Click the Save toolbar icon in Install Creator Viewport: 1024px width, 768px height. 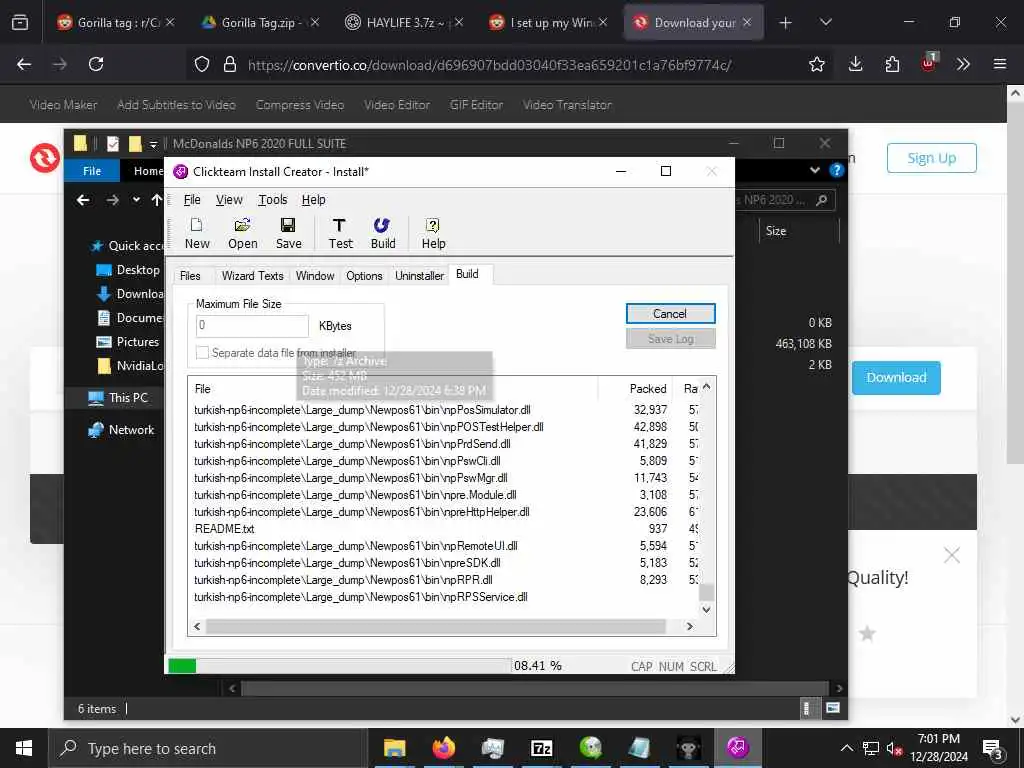click(288, 234)
